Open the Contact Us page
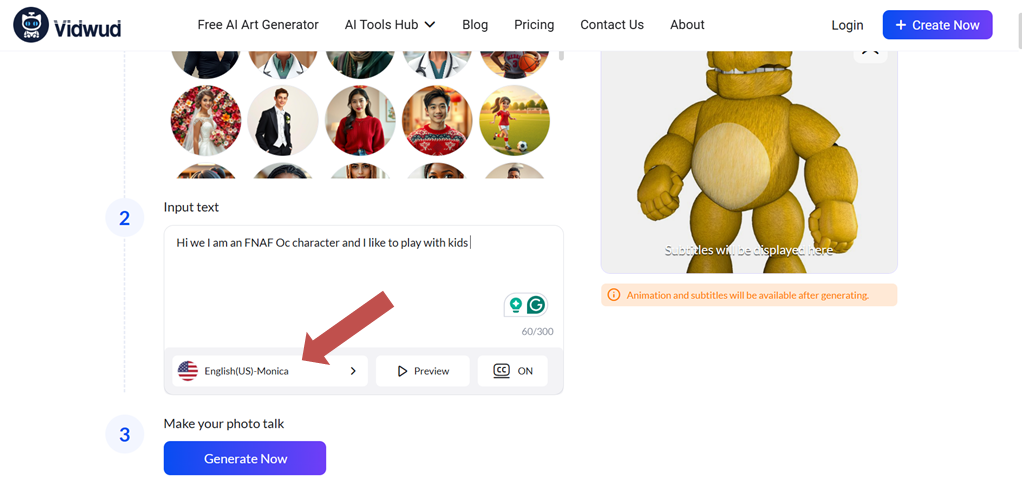 [x=612, y=25]
